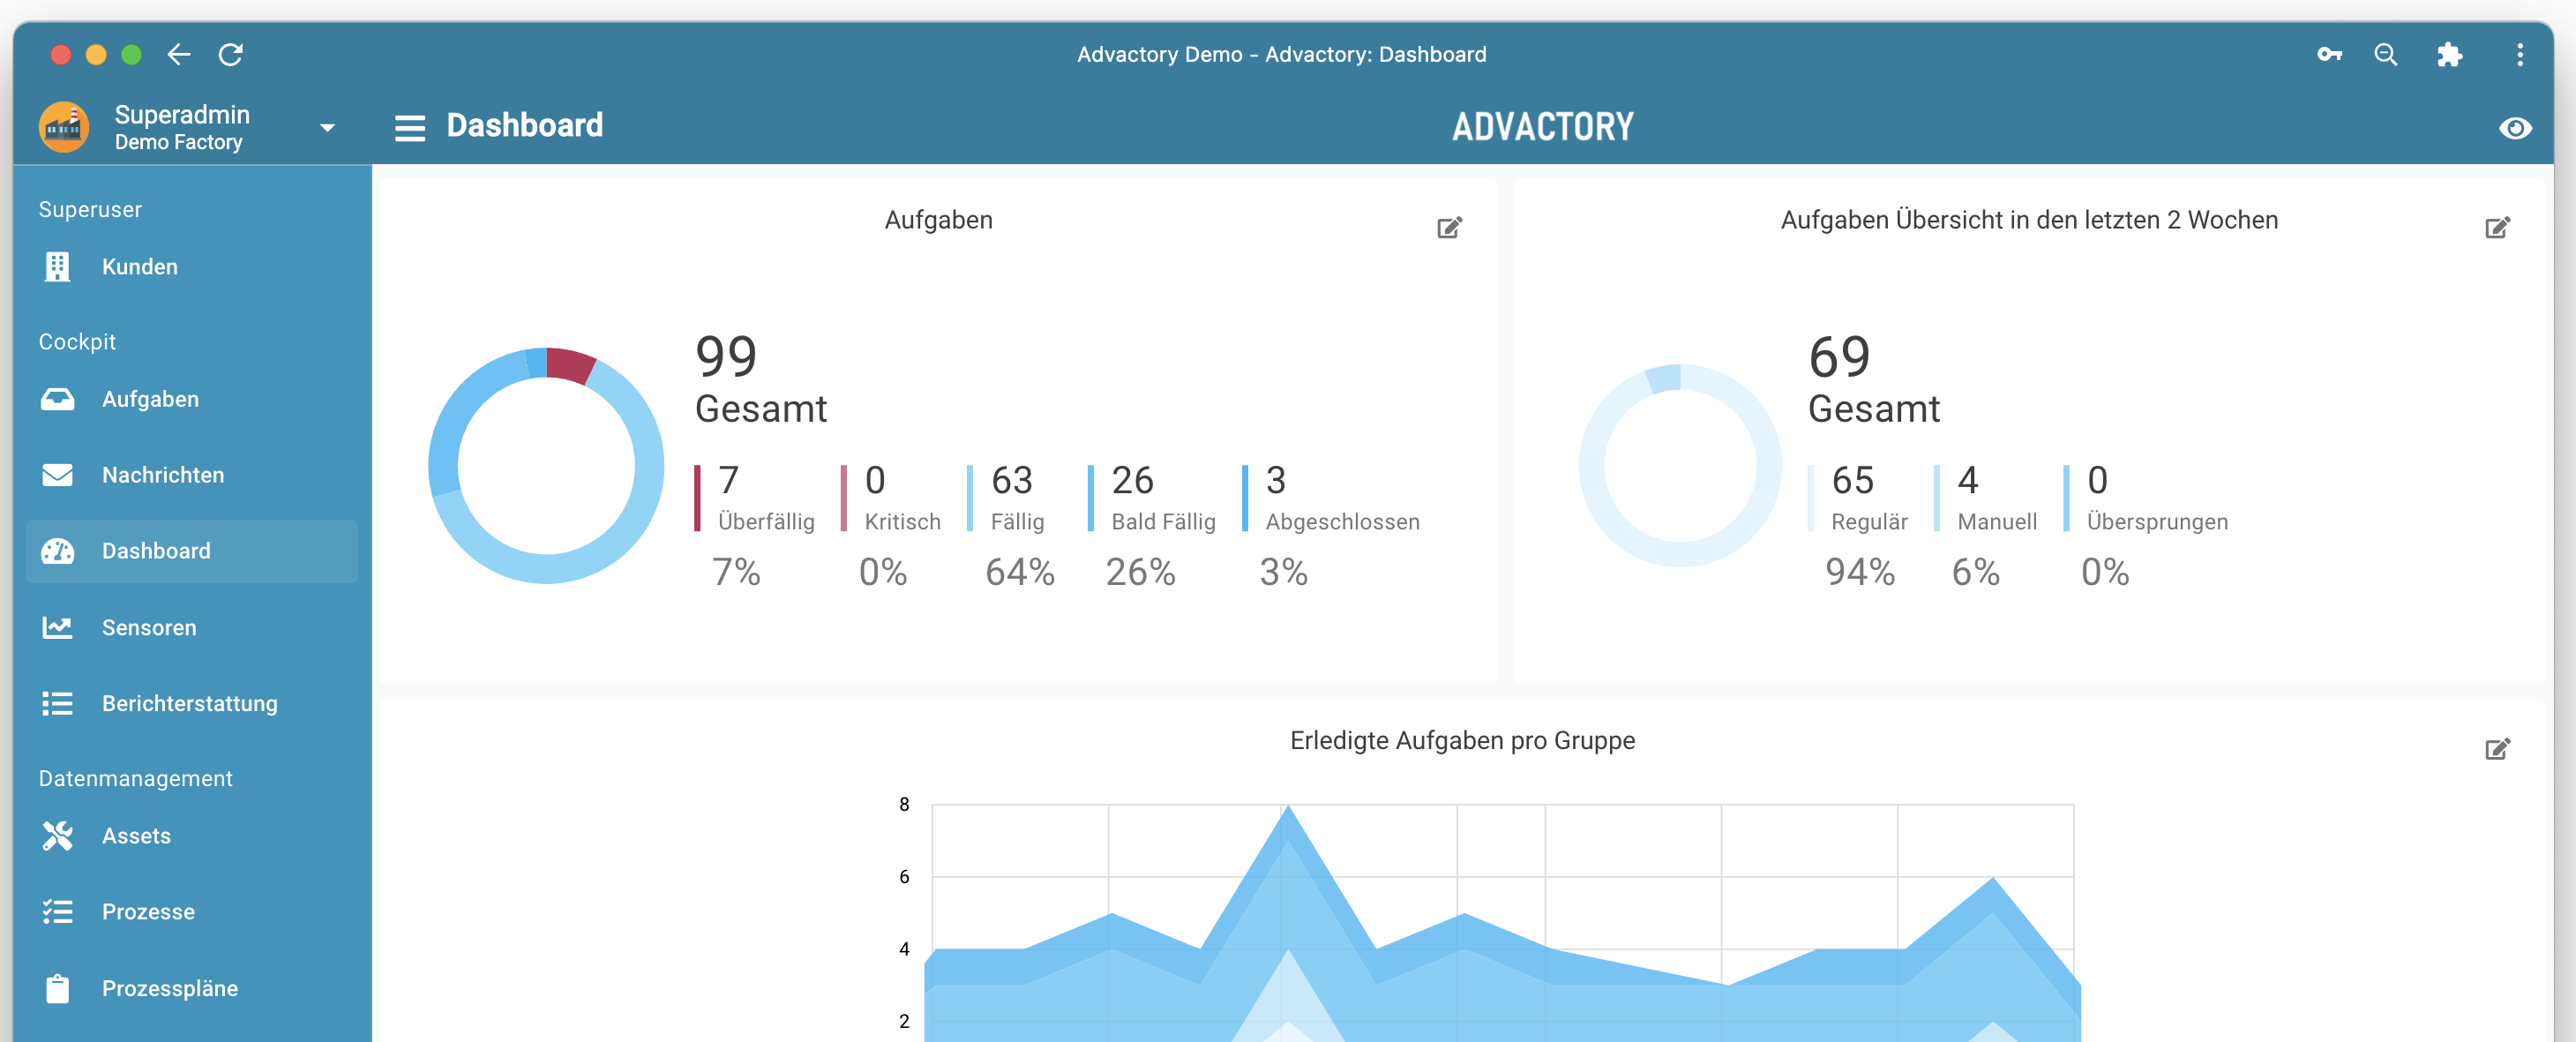Click the 26 Bald Fällig statistic
2576x1042 pixels.
tap(1153, 498)
